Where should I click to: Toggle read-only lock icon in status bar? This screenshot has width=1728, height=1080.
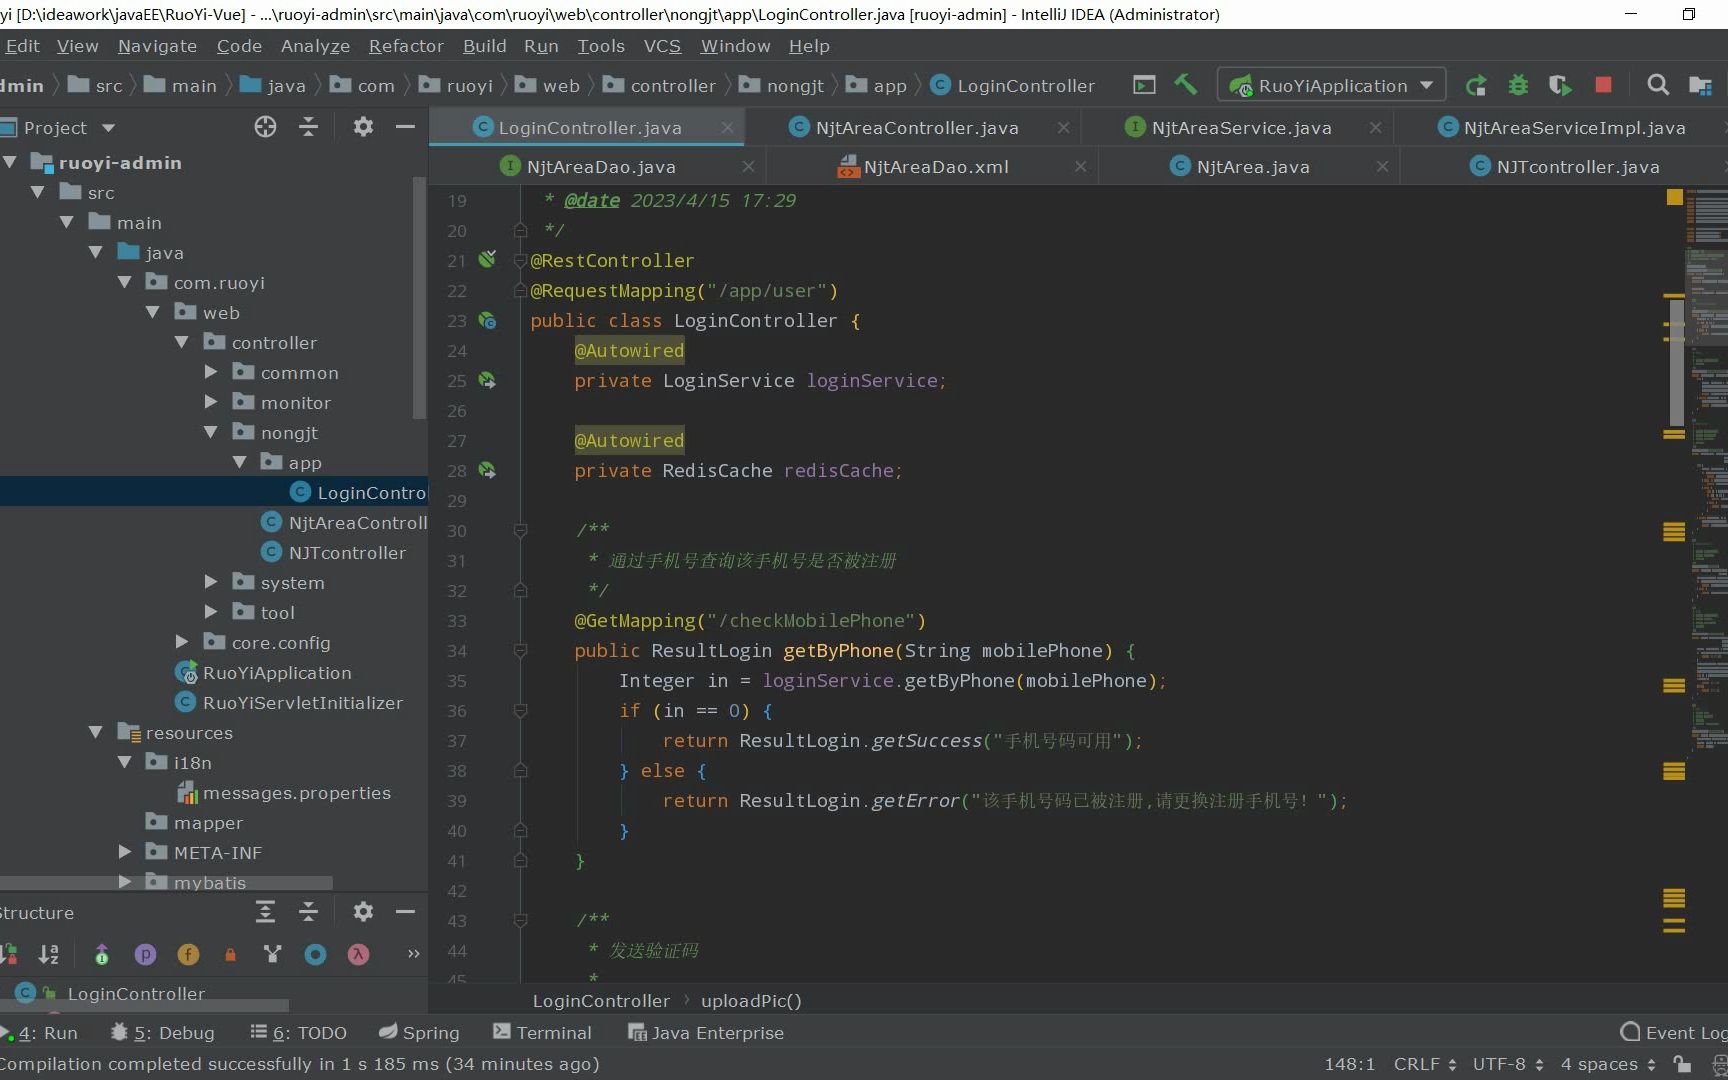[1683, 1064]
